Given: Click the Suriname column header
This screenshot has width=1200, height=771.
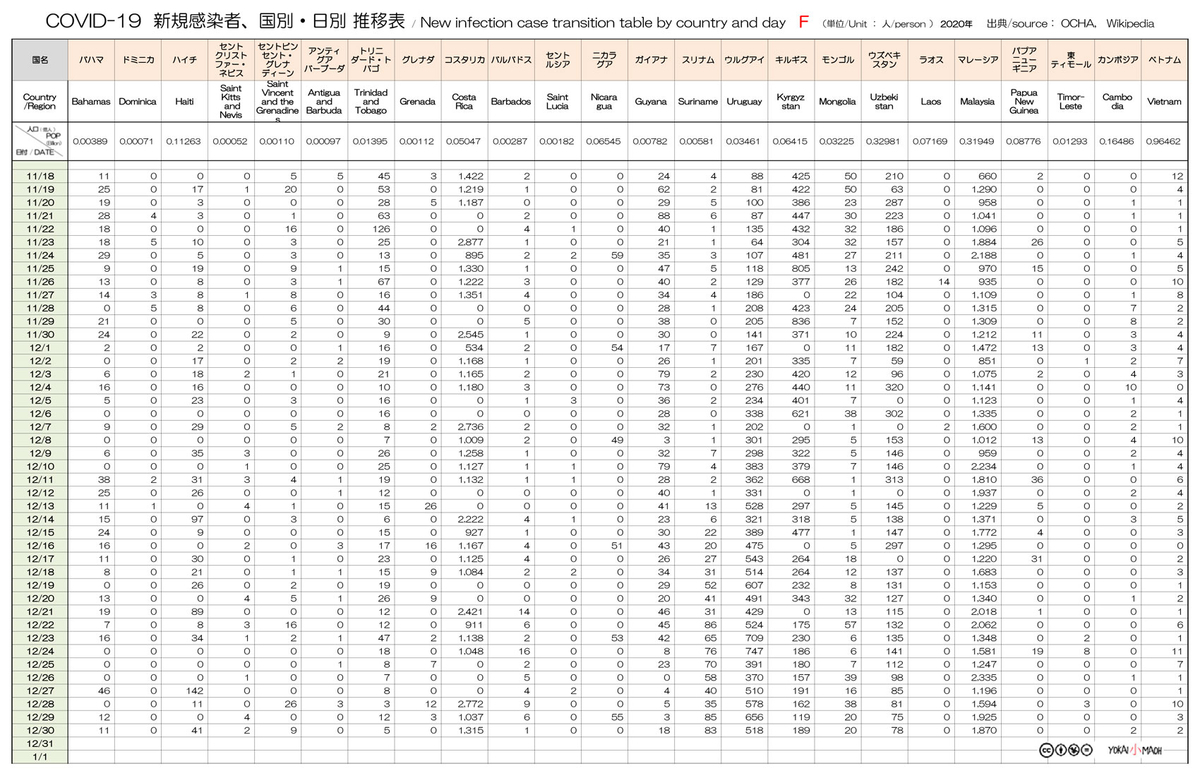Looking at the screenshot, I should (697, 102).
